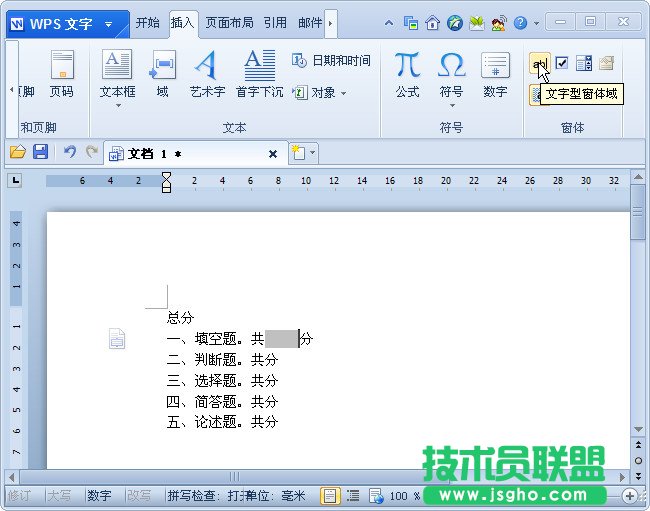Save the document with floppy icon
This screenshot has width=650, height=511.
(x=41, y=152)
